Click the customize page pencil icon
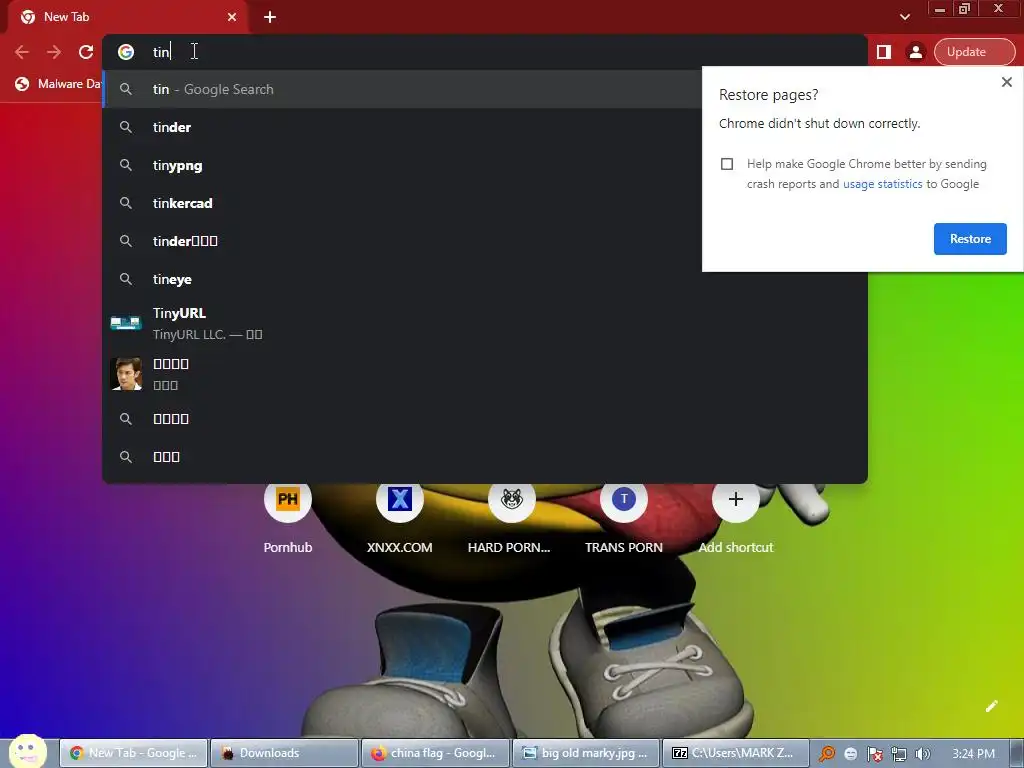This screenshot has height=768, width=1024. [991, 706]
